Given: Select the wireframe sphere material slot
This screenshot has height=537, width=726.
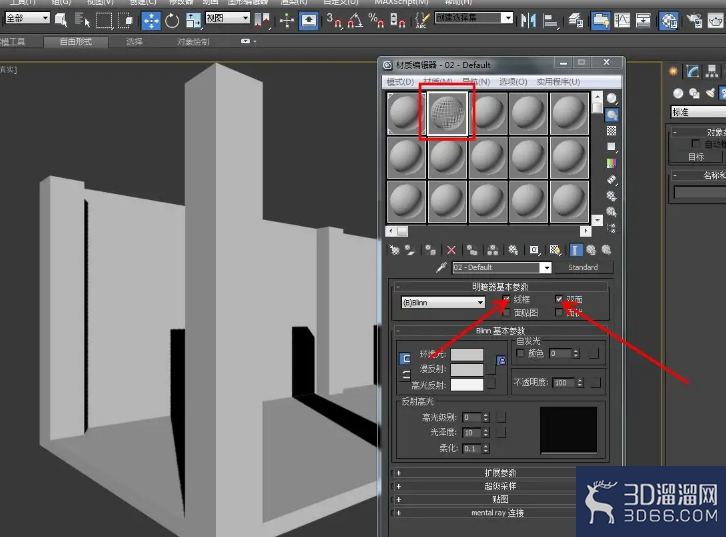Looking at the screenshot, I should point(447,112).
